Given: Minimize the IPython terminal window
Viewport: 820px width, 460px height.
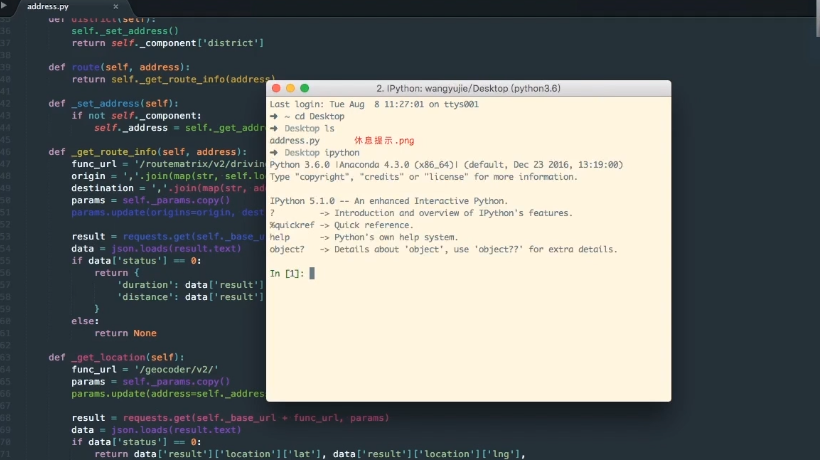Looking at the screenshot, I should pyautogui.click(x=290, y=88).
